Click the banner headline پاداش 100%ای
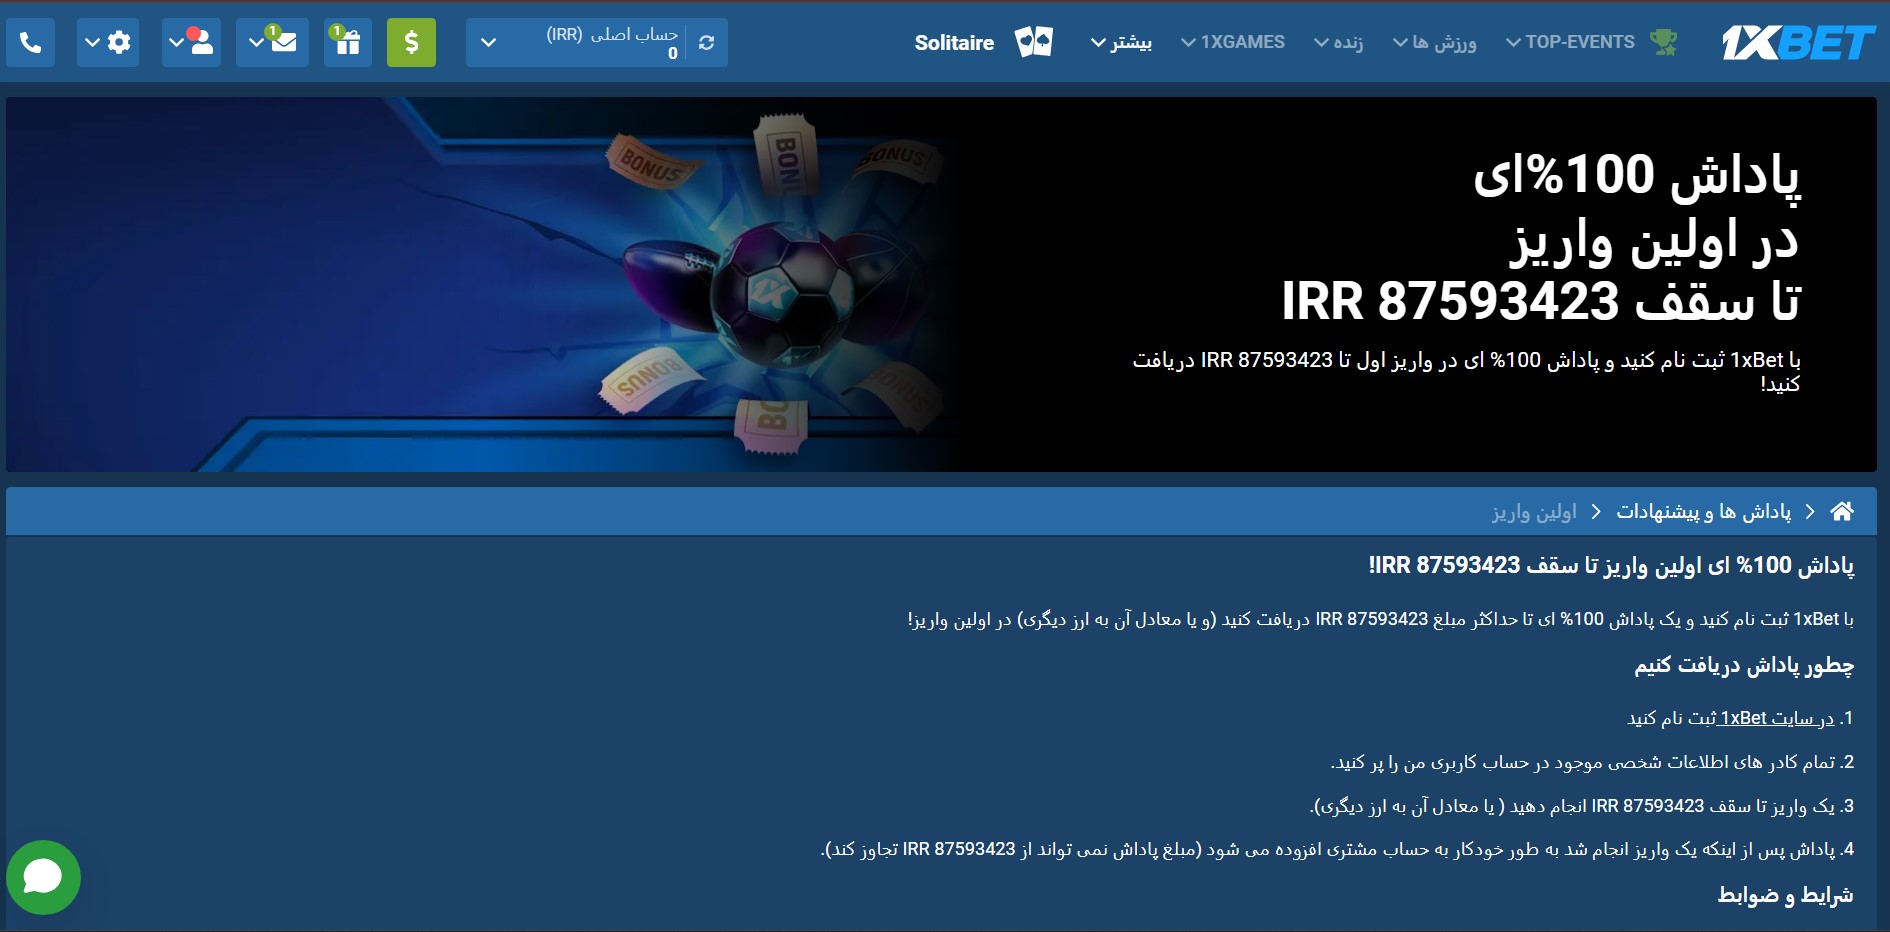Image resolution: width=1890 pixels, height=932 pixels. 1637,176
